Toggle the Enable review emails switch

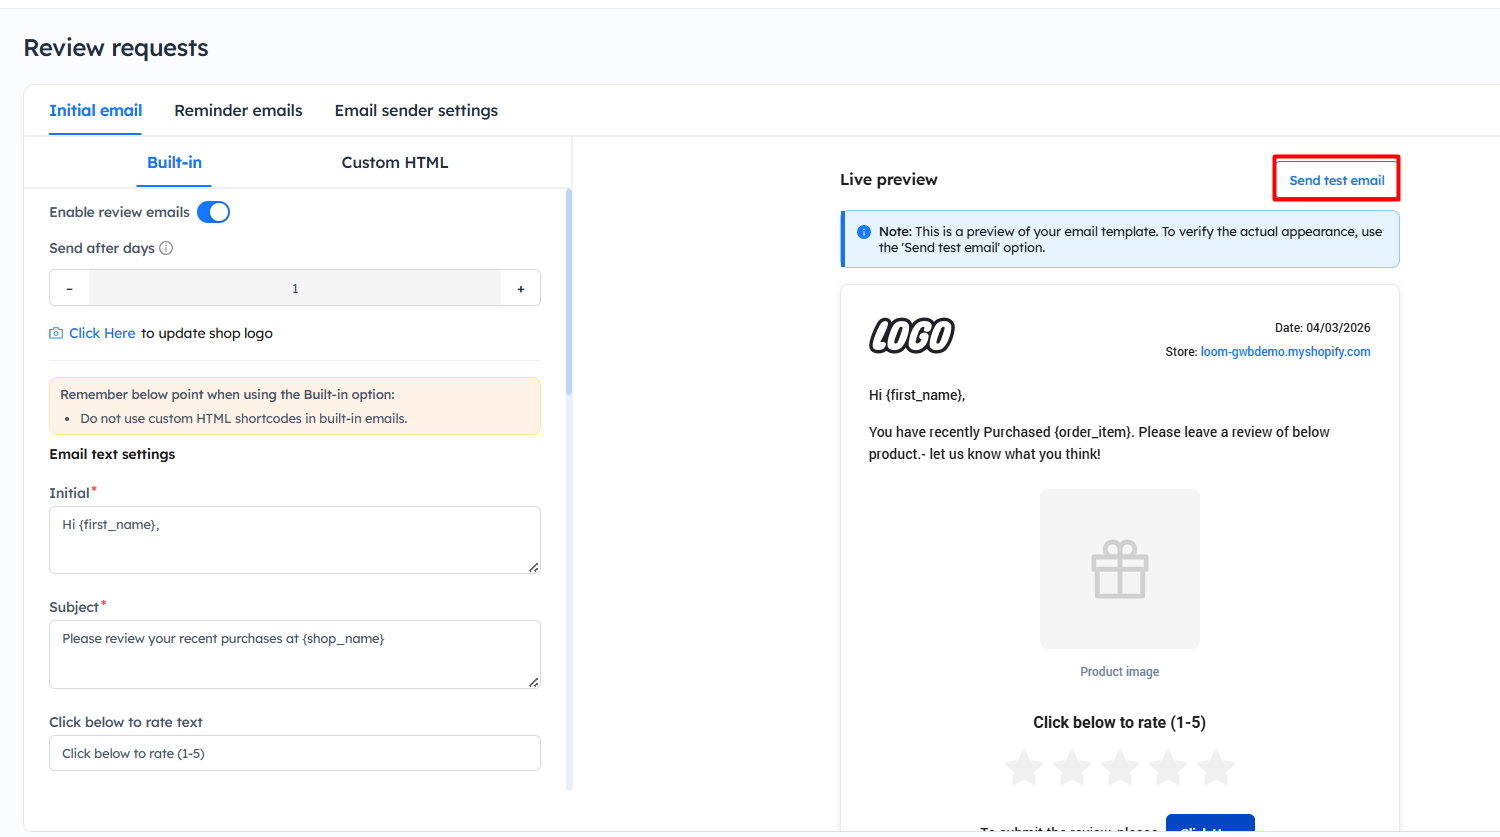(213, 212)
